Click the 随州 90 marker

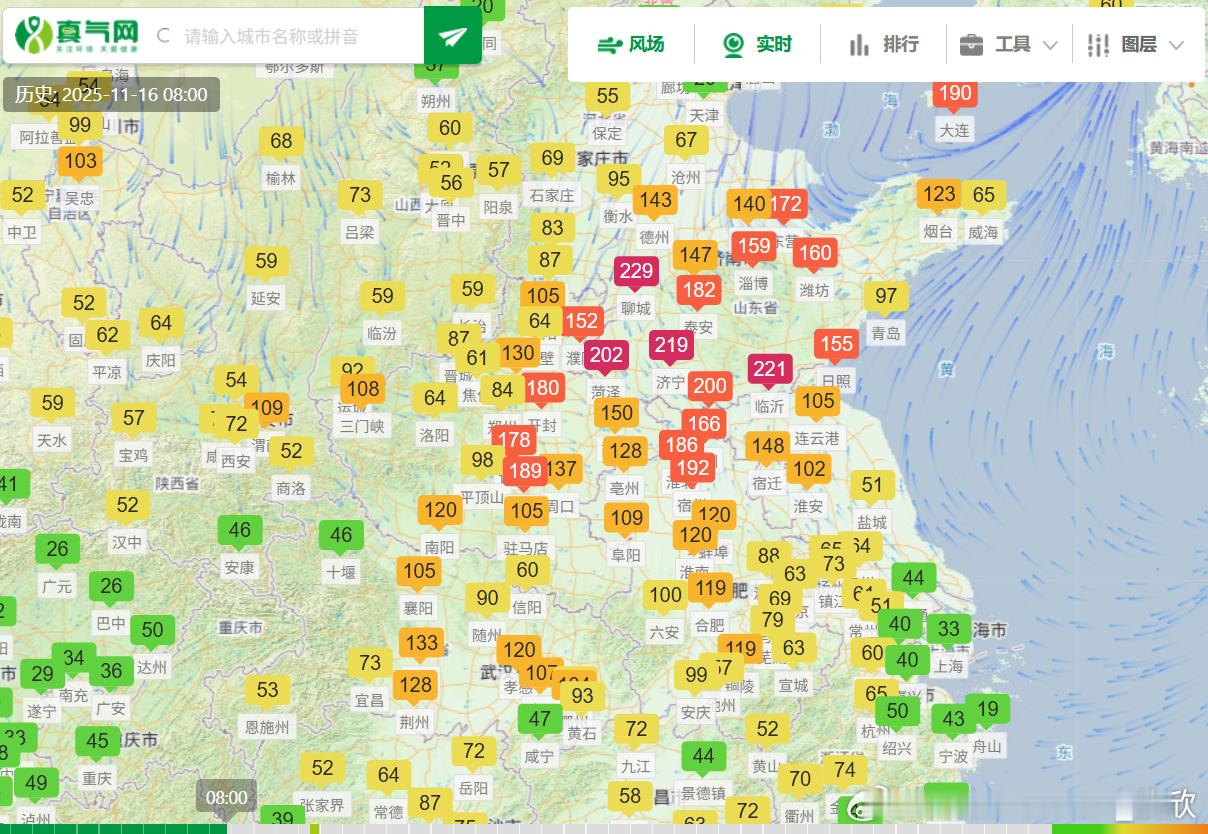point(487,600)
